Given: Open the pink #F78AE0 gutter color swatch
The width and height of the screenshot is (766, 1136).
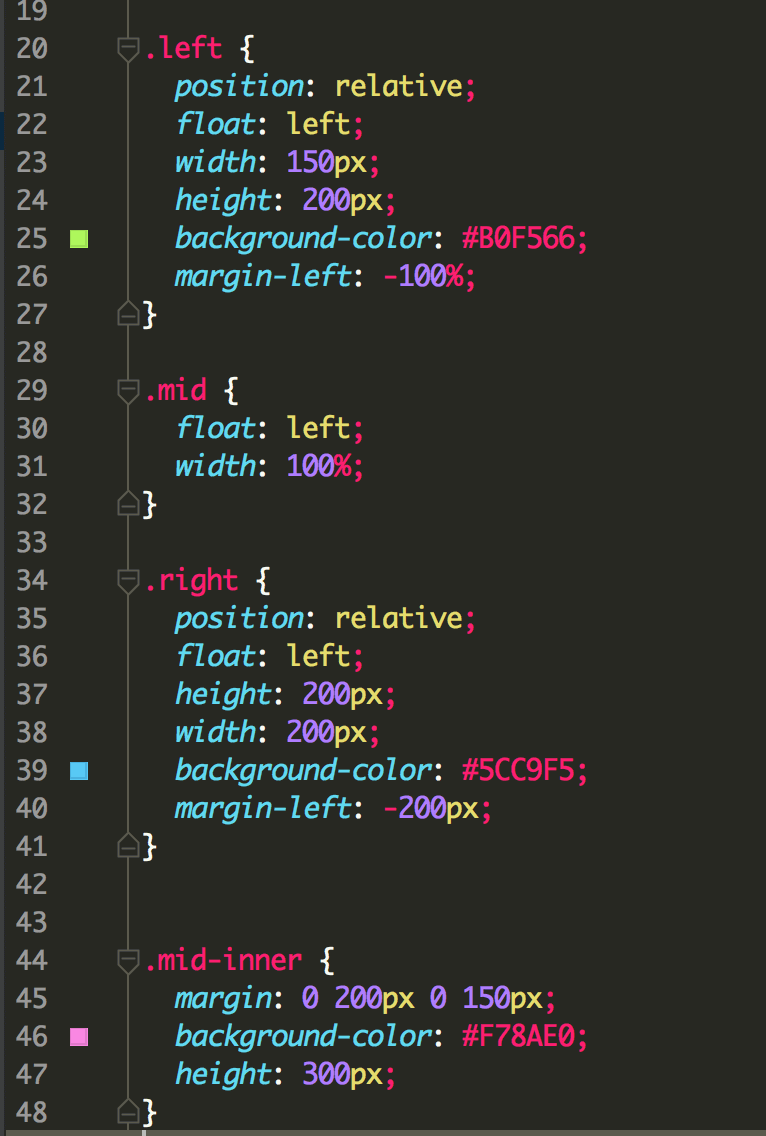Looking at the screenshot, I should [79, 1037].
